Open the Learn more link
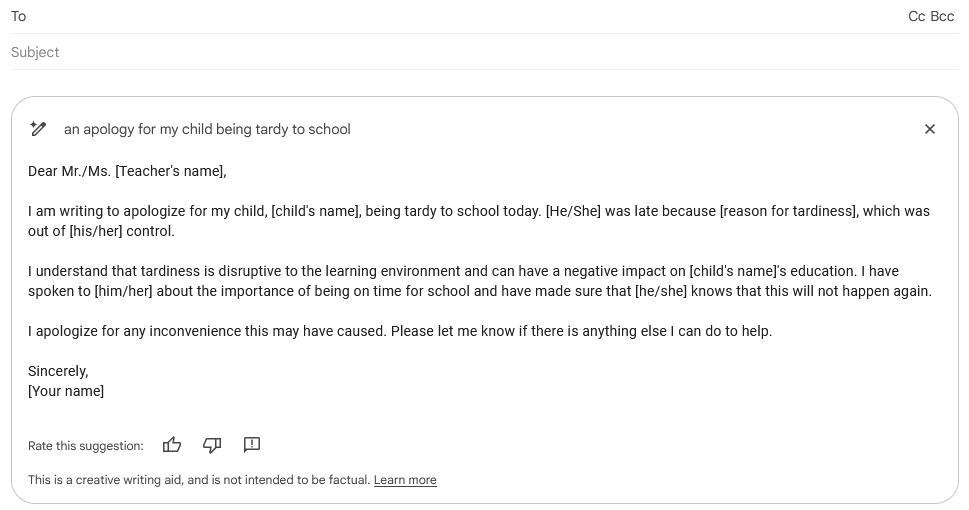 [405, 480]
